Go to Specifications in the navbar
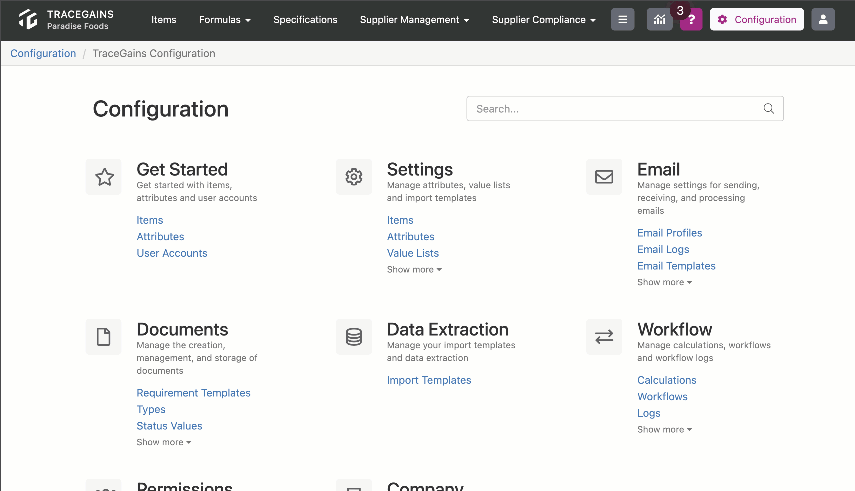Viewport: 855px width, 491px height. pos(305,20)
